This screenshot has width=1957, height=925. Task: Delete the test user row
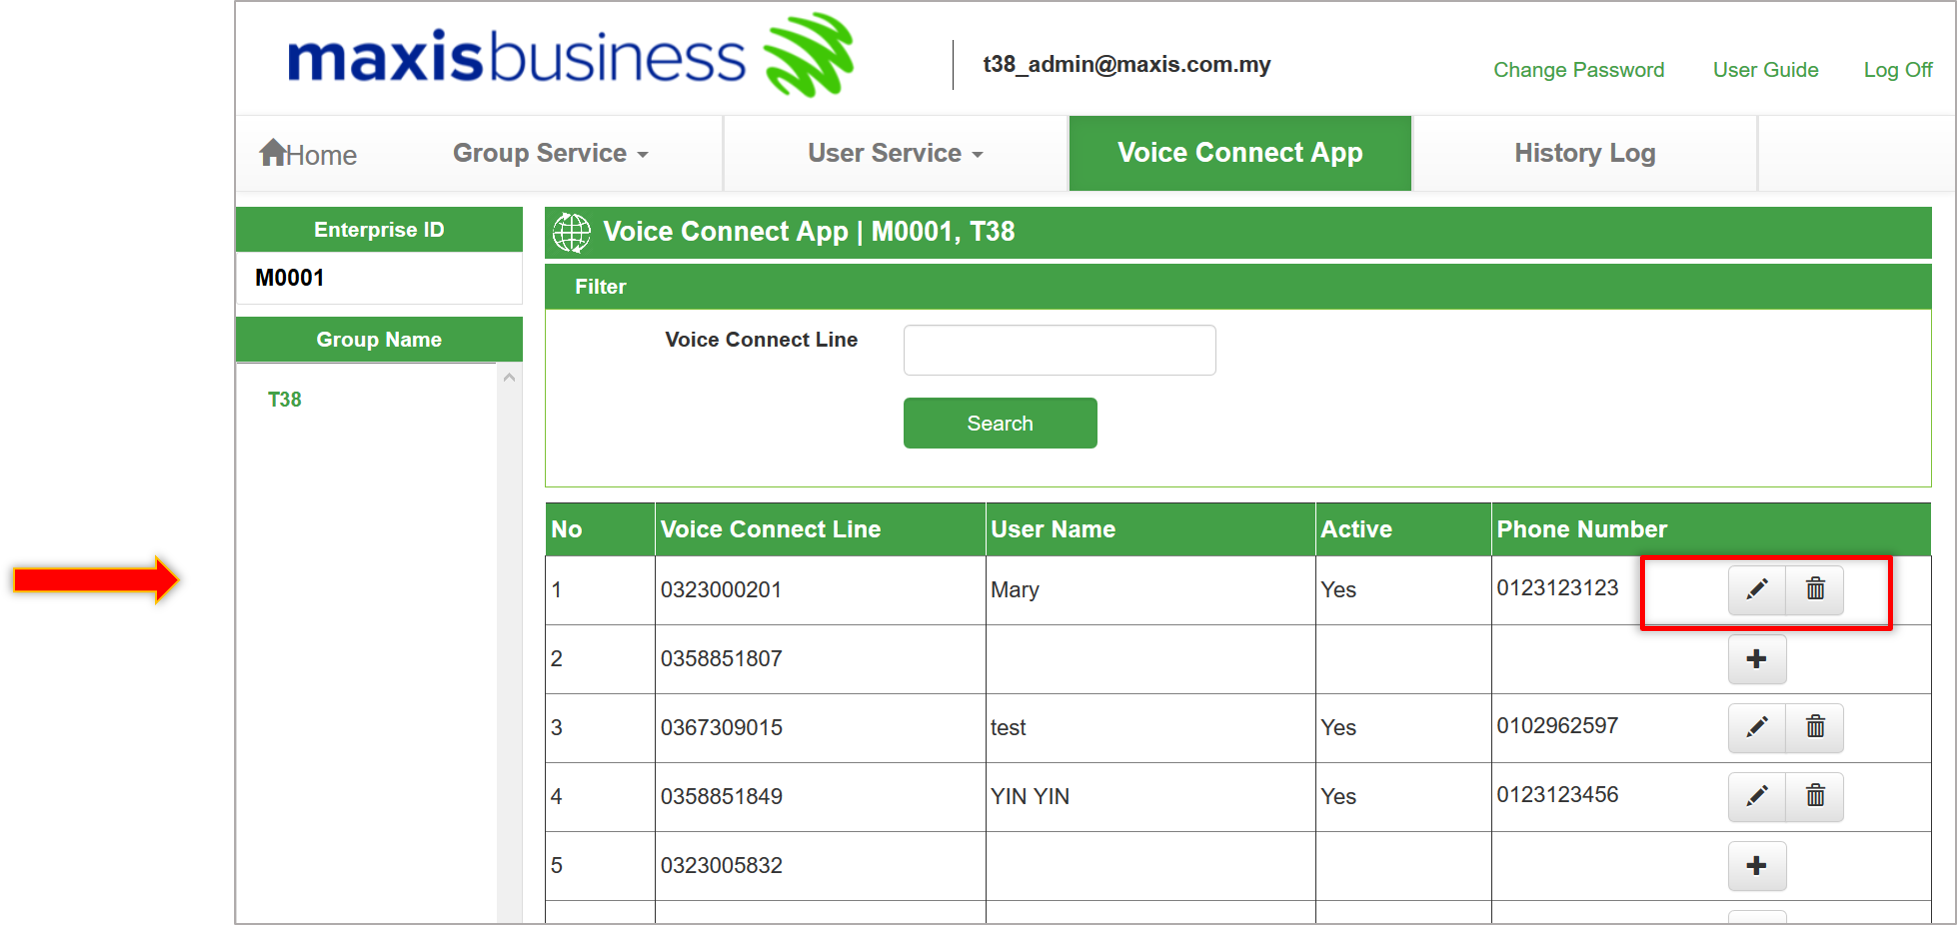[x=1815, y=727]
